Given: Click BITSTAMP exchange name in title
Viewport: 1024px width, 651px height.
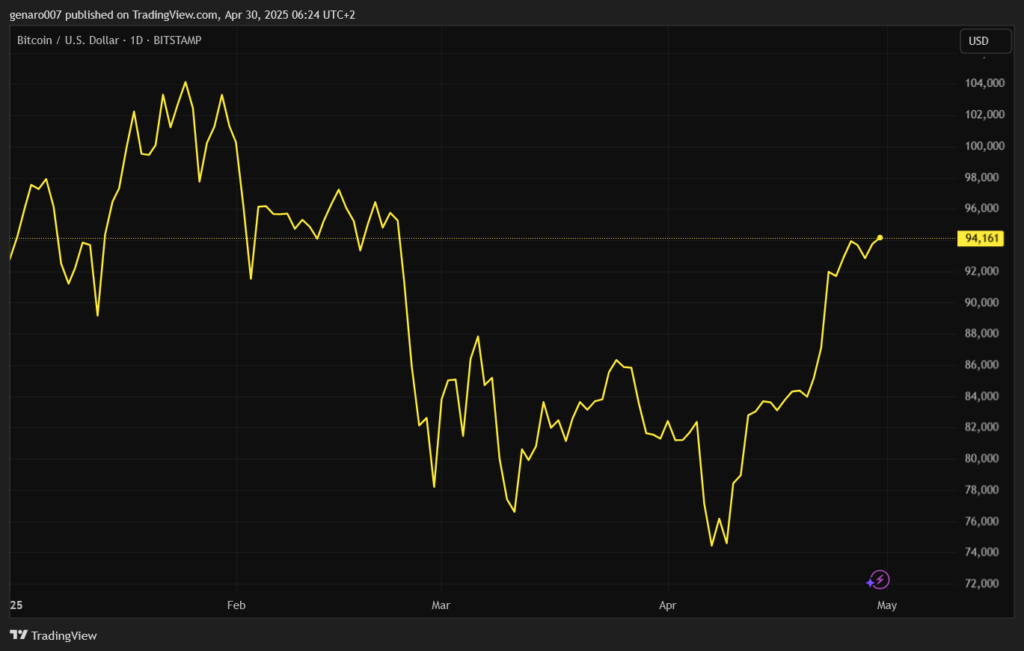Looking at the screenshot, I should (175, 41).
